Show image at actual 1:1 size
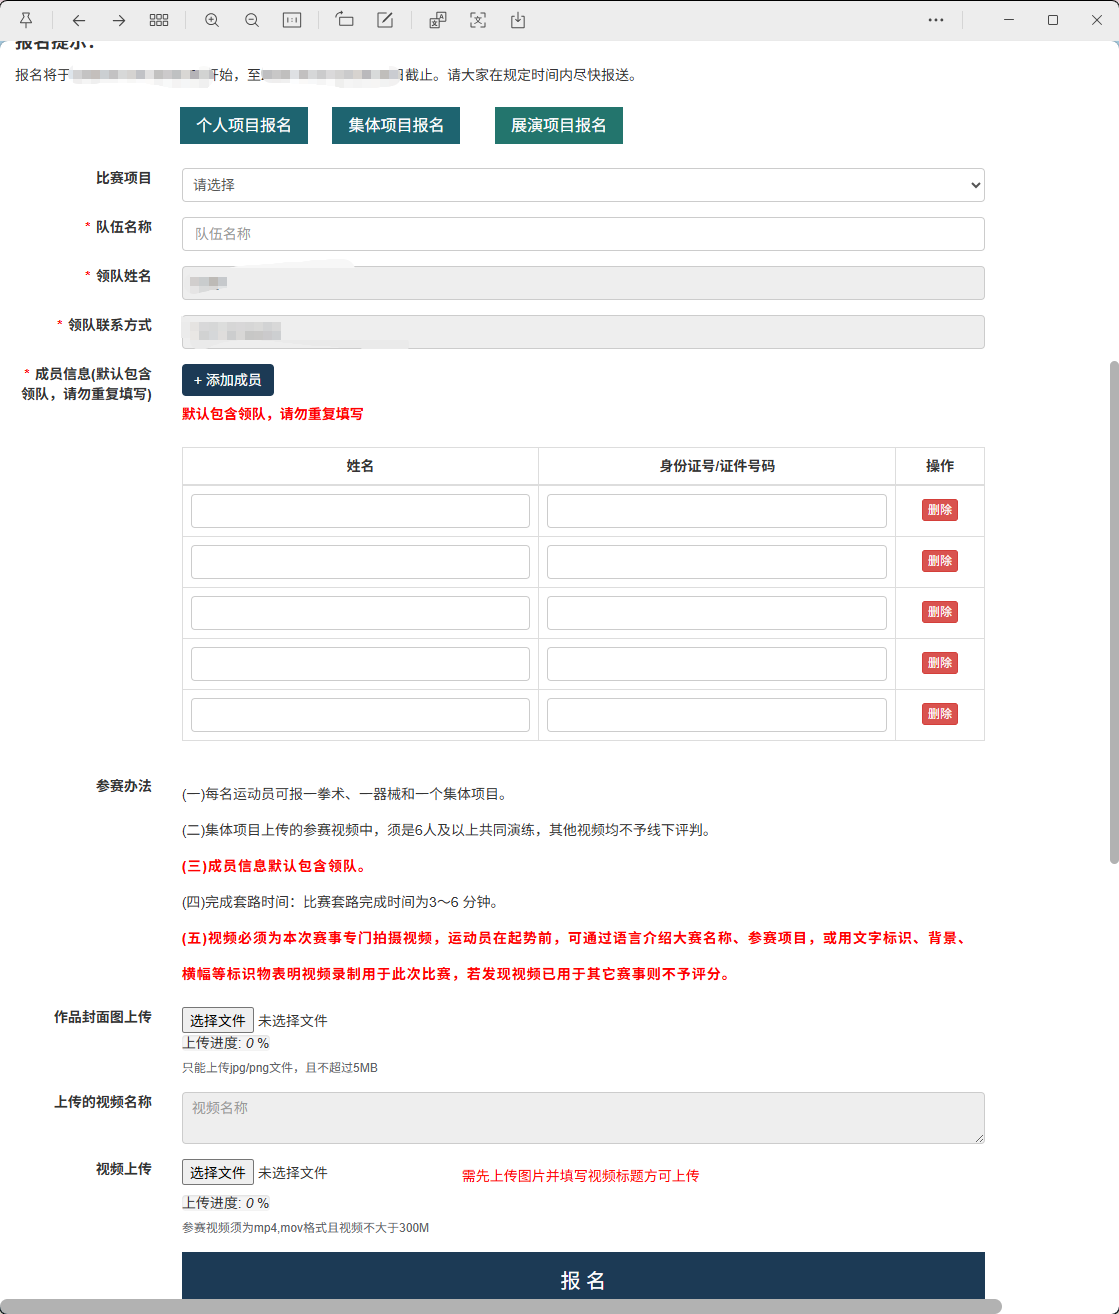 (292, 20)
